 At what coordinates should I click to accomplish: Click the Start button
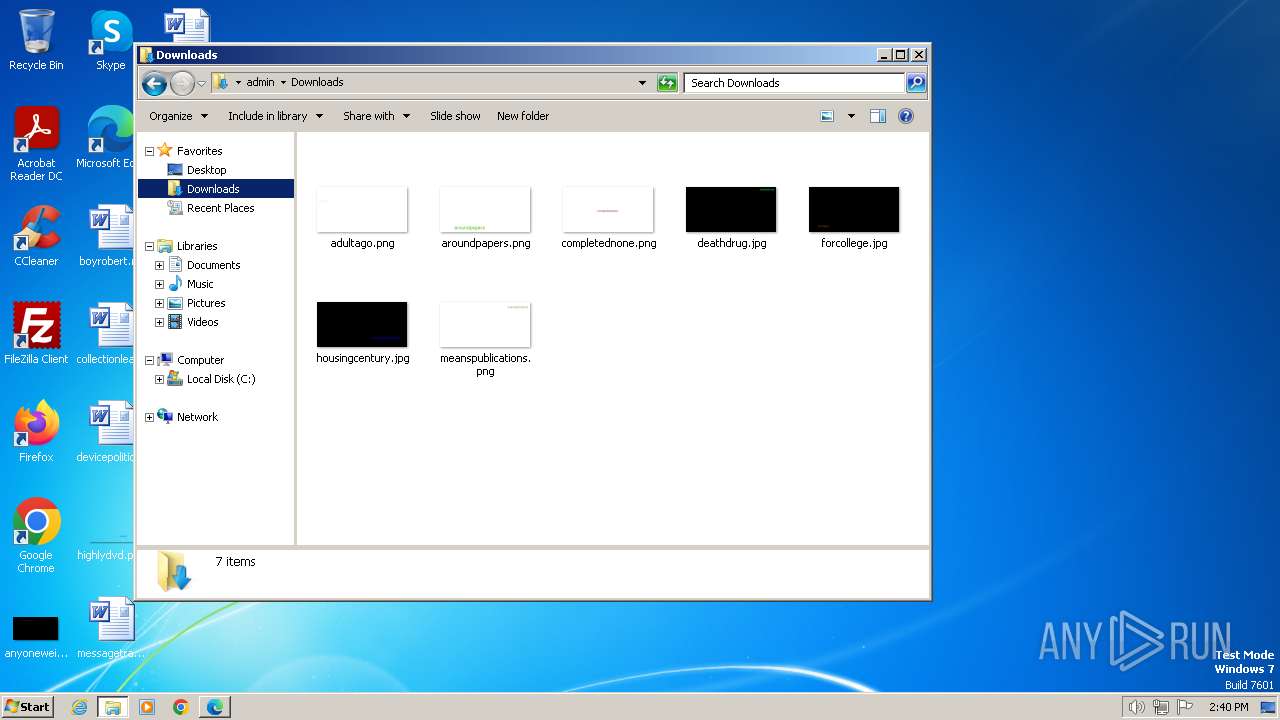[x=28, y=706]
